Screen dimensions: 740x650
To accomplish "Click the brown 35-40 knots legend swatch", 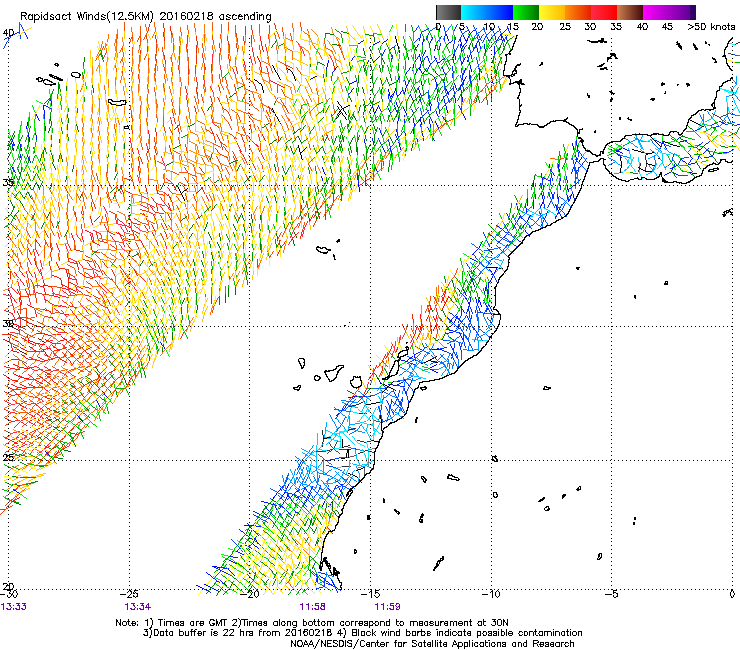I will point(630,12).
